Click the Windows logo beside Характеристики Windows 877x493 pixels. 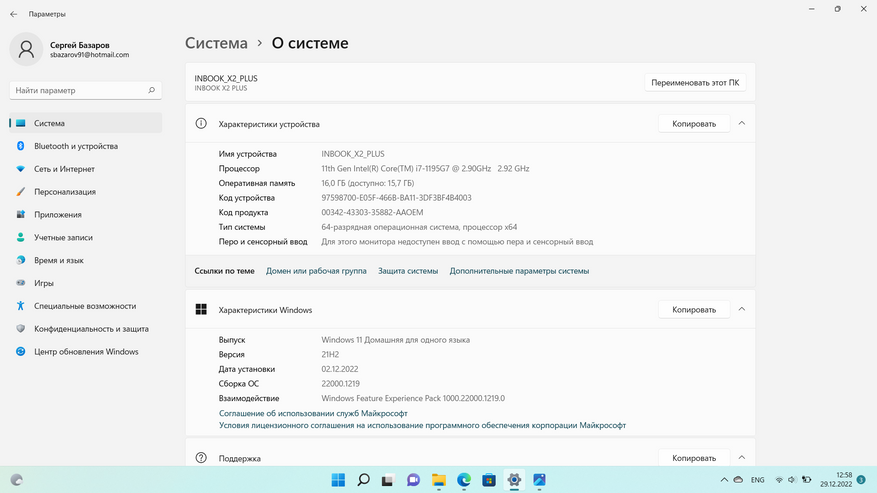click(201, 309)
